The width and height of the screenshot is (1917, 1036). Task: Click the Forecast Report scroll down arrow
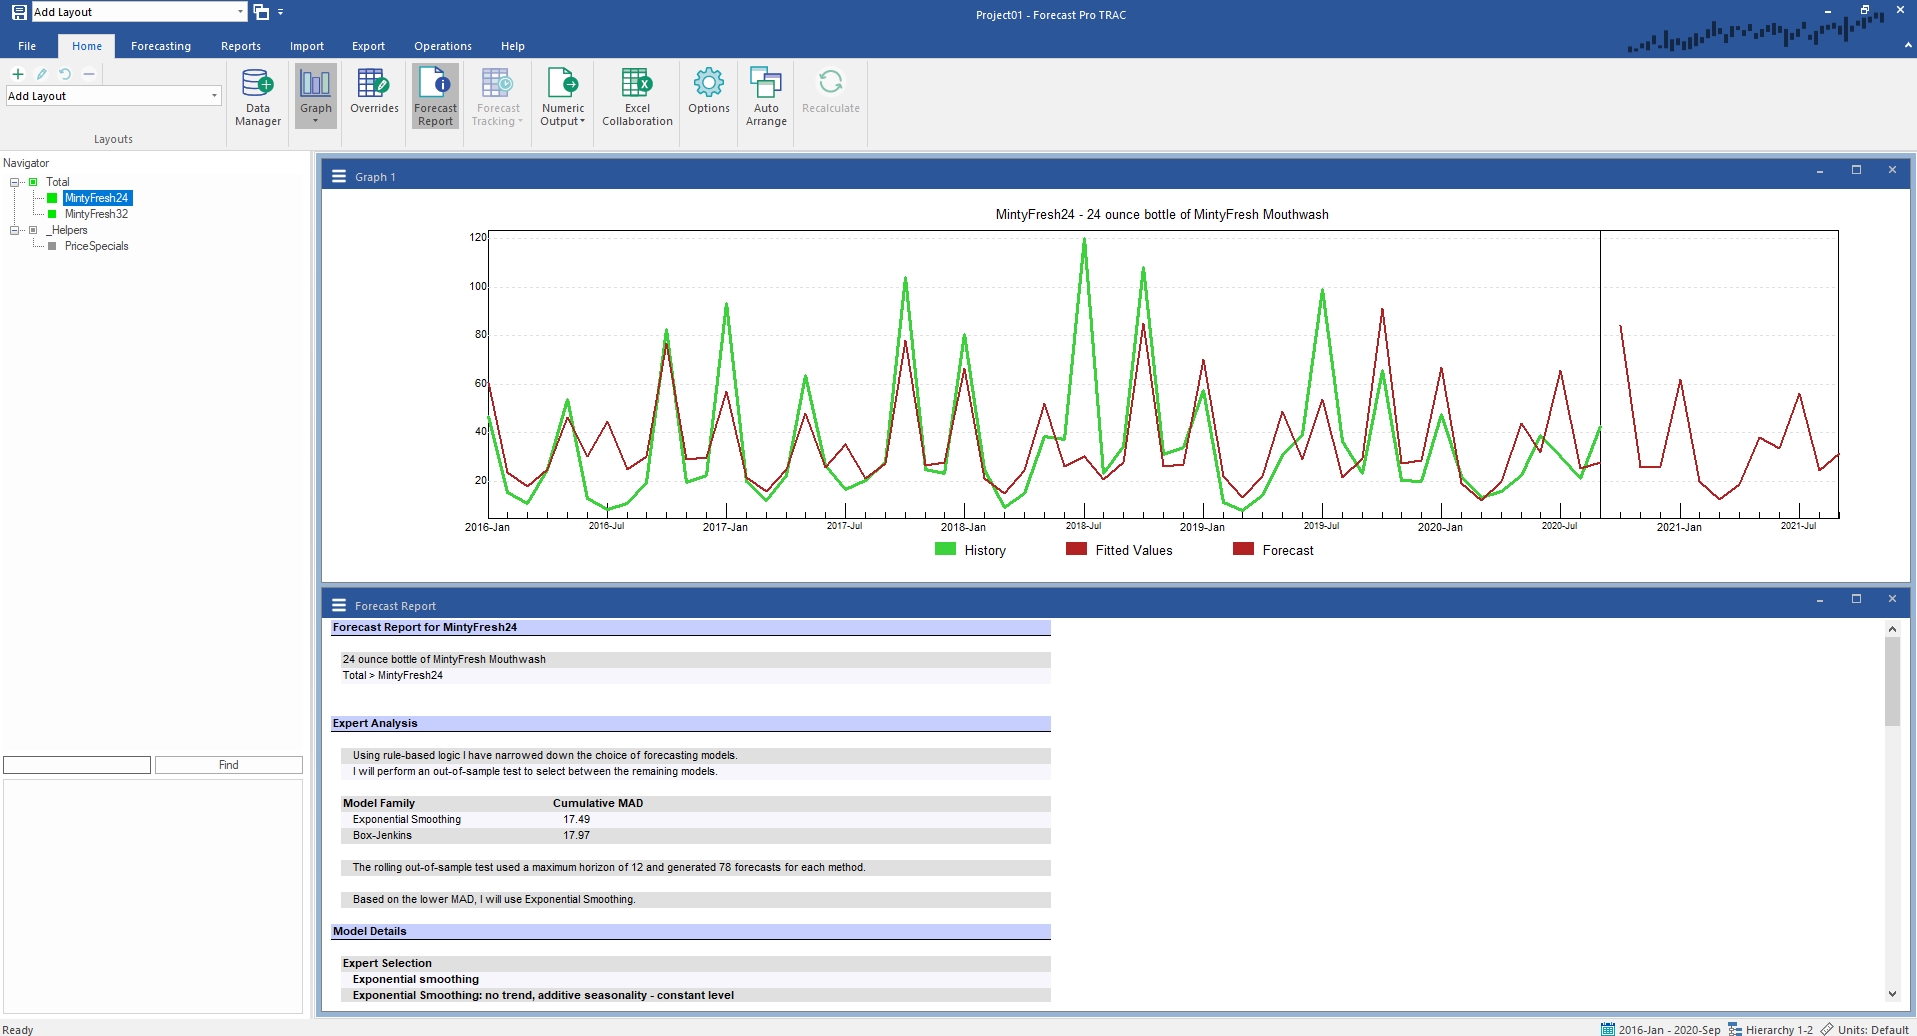[1892, 994]
